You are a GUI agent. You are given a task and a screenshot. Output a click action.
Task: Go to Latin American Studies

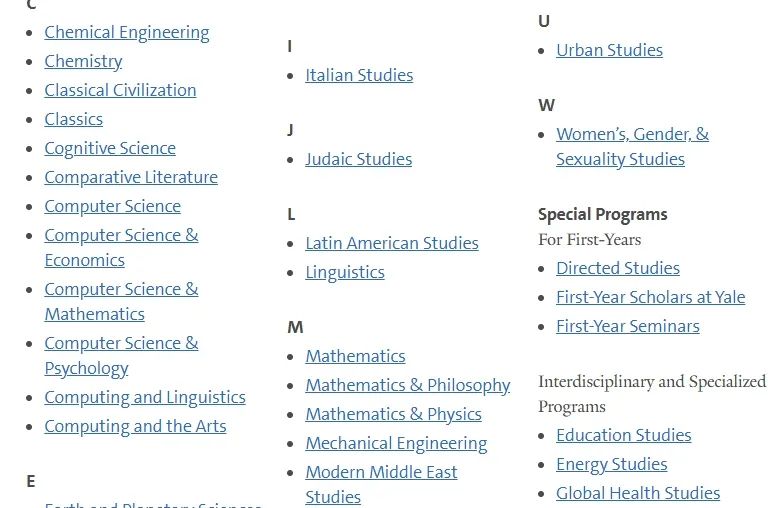point(392,243)
